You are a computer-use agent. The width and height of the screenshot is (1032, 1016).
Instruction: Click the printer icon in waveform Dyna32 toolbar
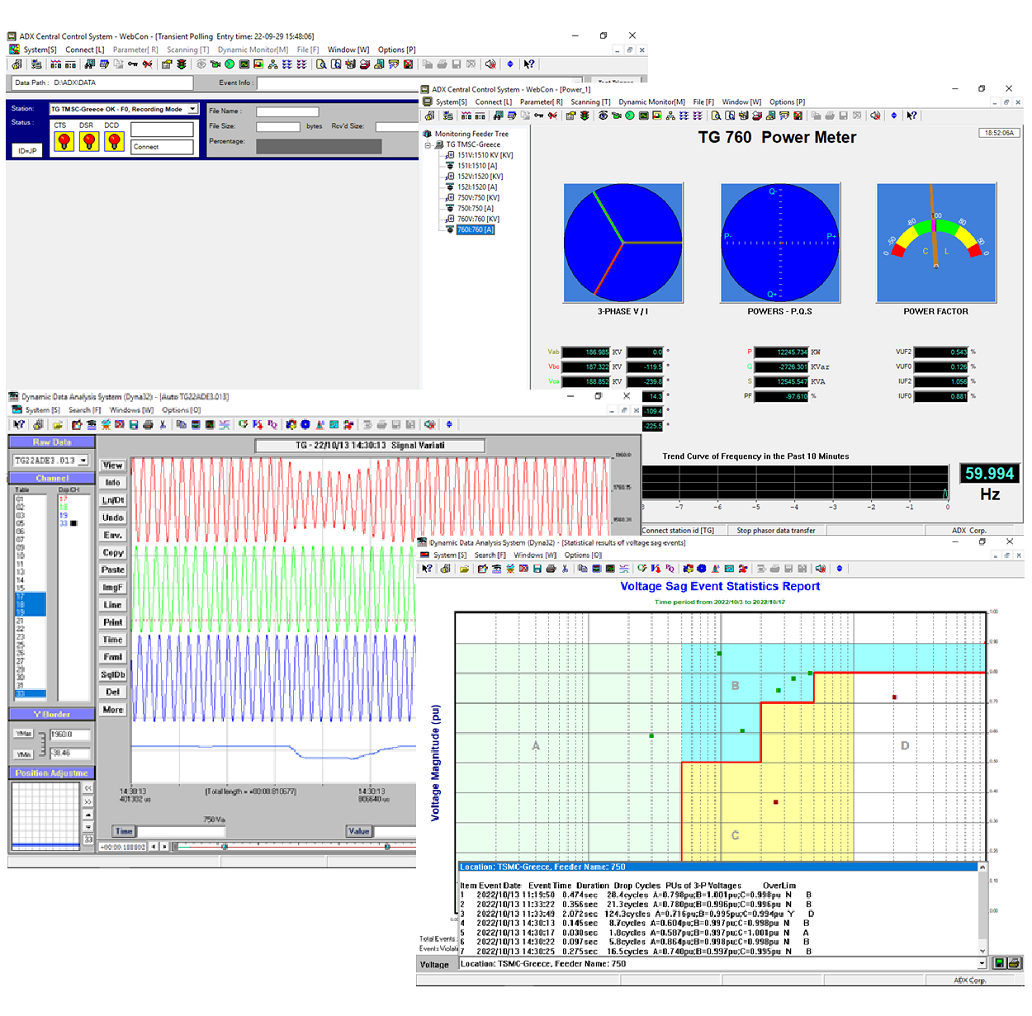[x=148, y=424]
